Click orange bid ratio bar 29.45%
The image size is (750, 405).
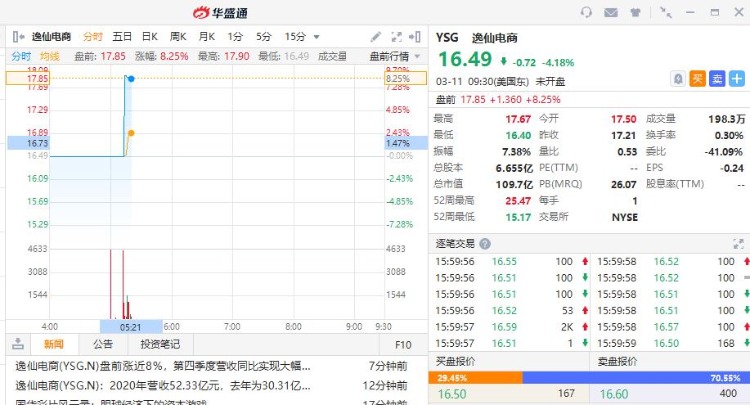[x=475, y=378]
